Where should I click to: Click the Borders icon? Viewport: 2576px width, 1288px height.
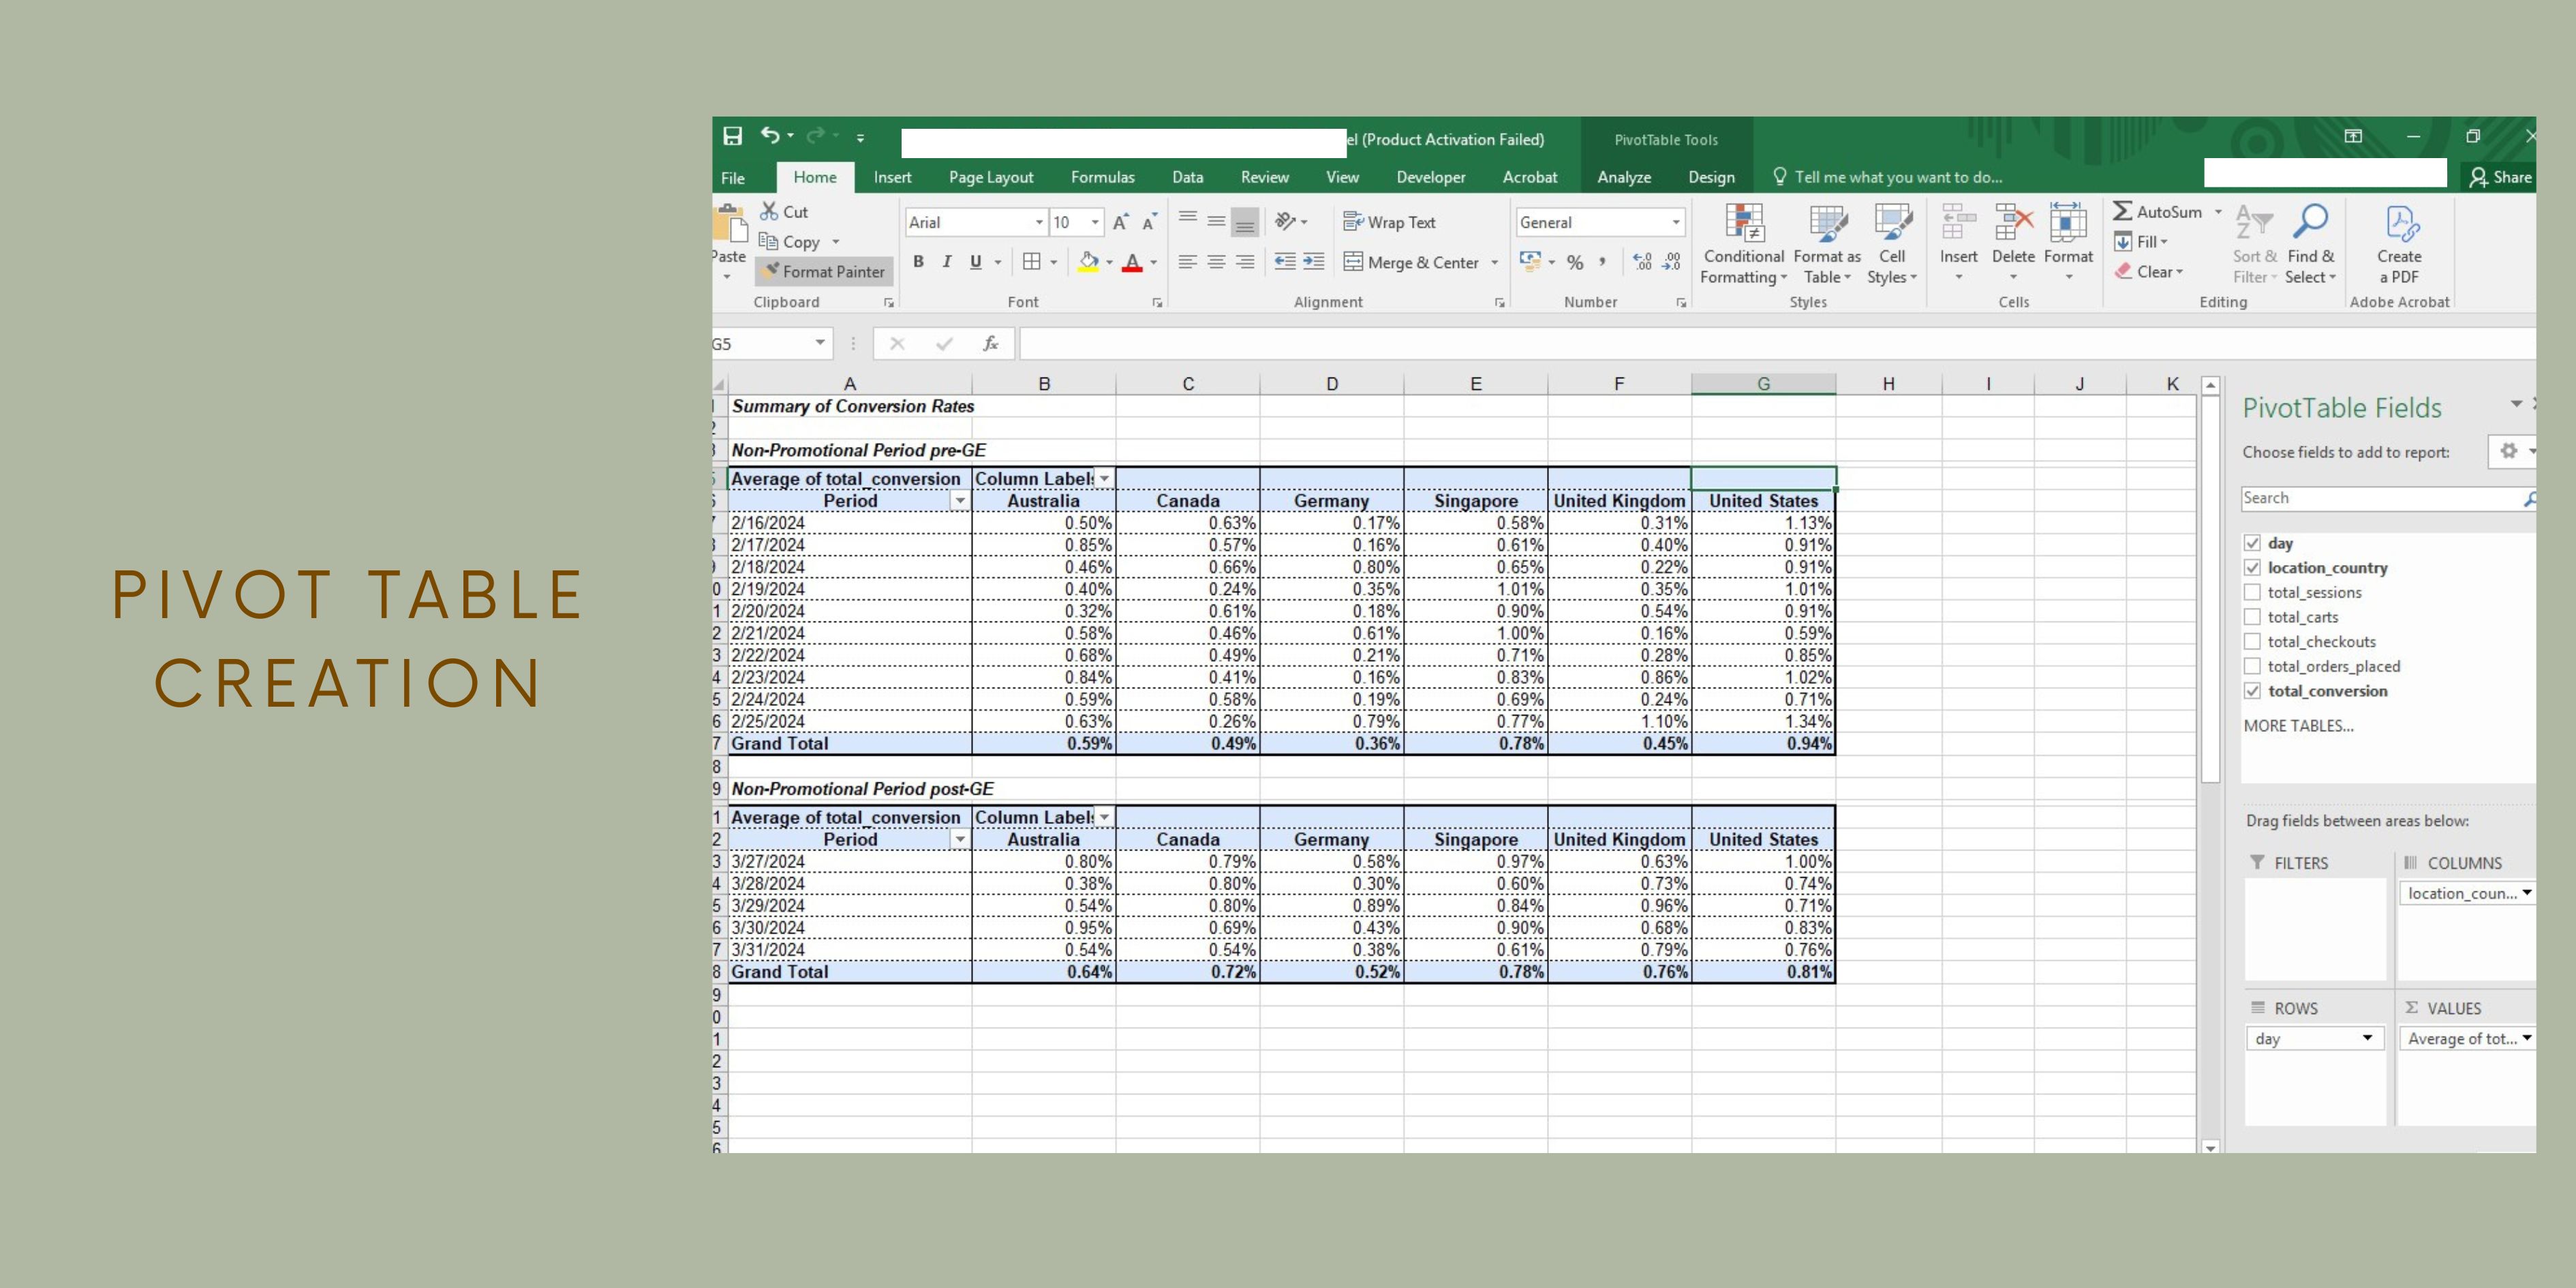[1032, 262]
